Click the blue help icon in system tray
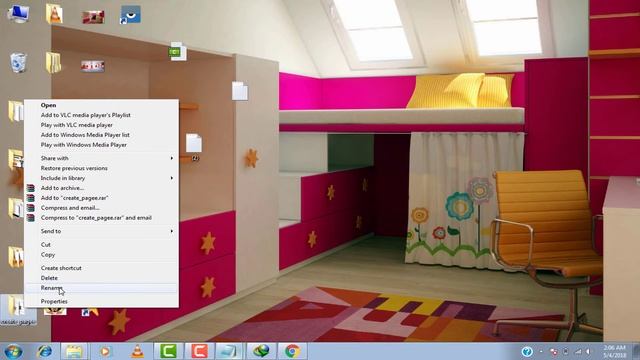 coord(527,351)
